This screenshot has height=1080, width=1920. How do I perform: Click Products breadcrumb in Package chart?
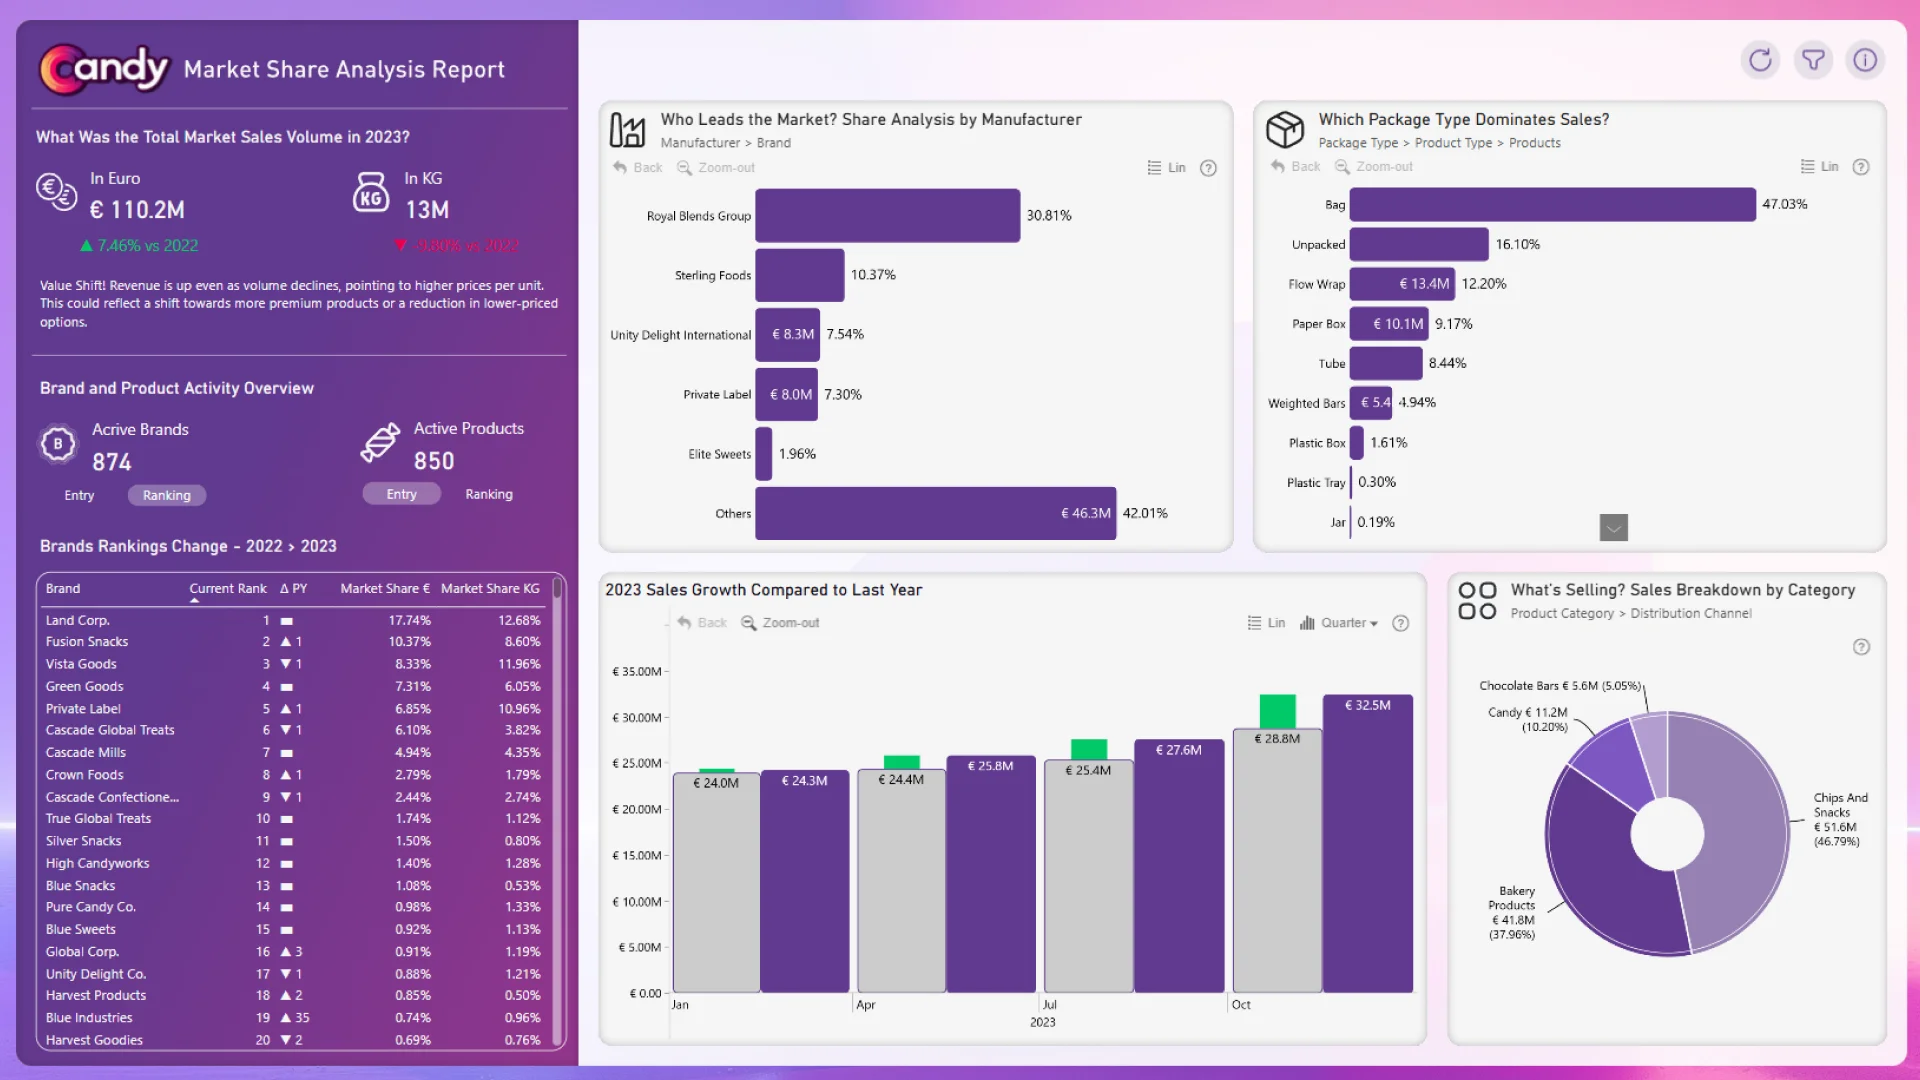point(1534,143)
